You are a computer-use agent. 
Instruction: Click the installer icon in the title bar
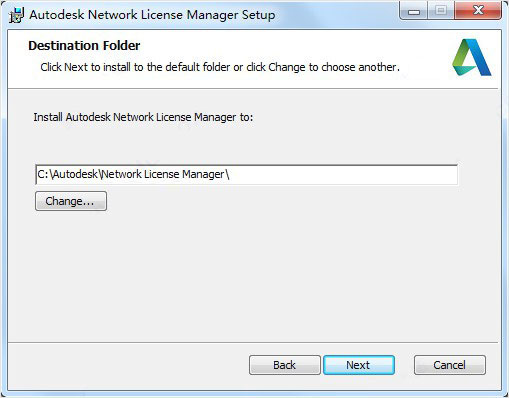(16, 15)
